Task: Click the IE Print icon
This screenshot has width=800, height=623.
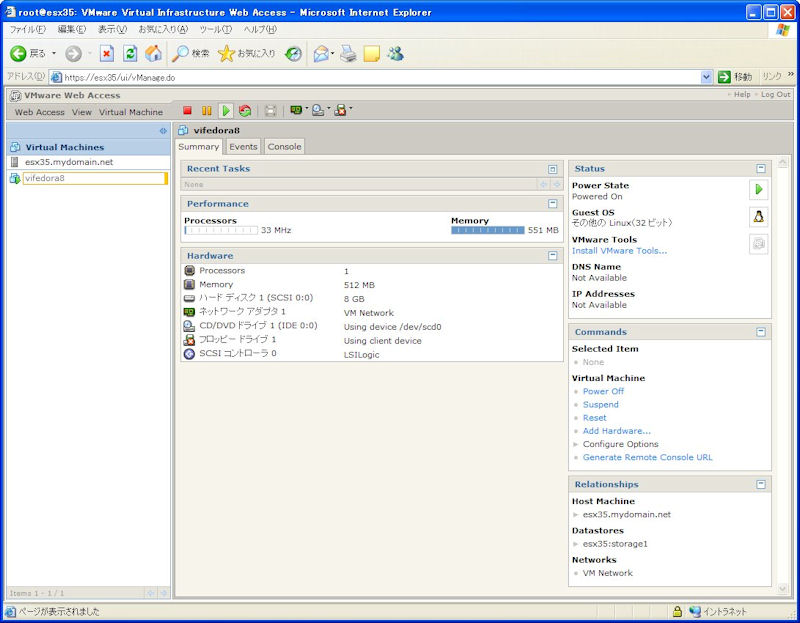Action: pyautogui.click(x=348, y=54)
